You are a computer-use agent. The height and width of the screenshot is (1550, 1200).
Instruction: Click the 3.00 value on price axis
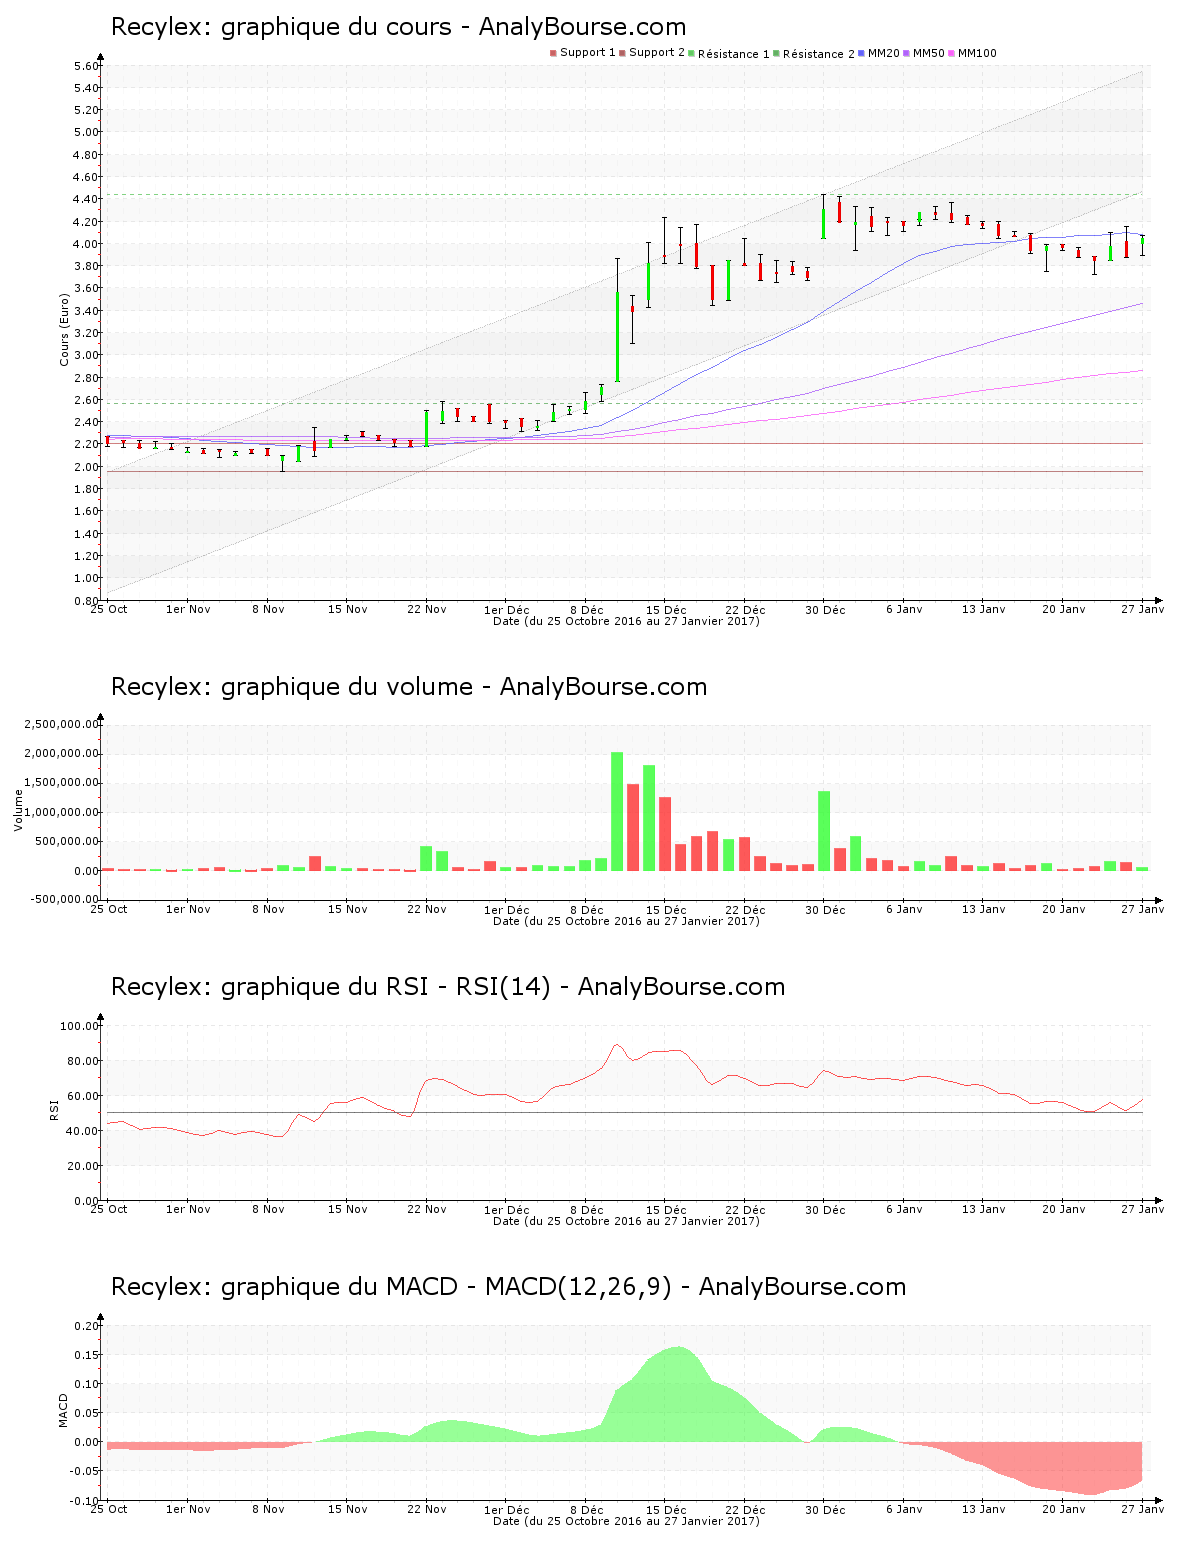(86, 355)
